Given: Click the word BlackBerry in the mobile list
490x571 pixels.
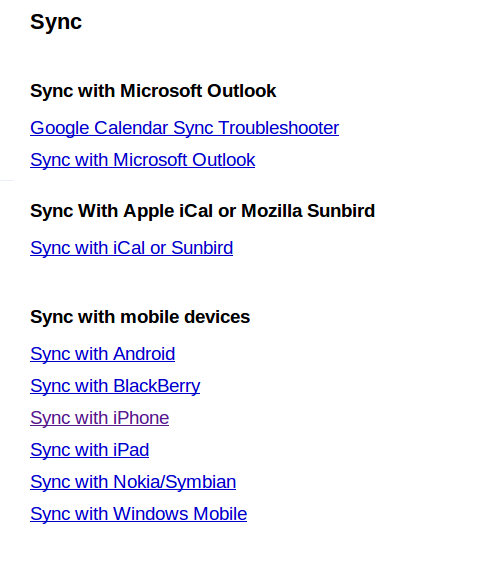Looking at the screenshot, I should tap(157, 386).
